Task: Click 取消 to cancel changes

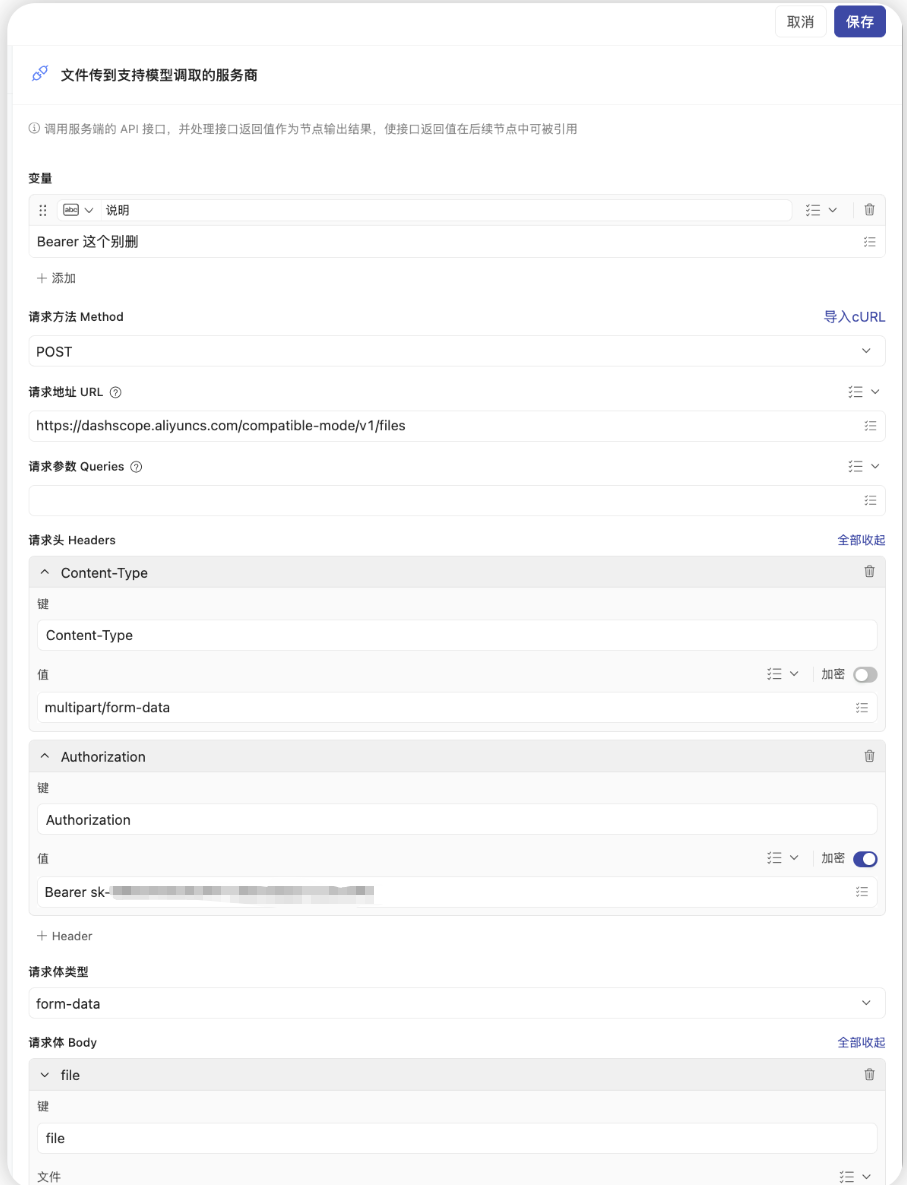Action: (800, 22)
